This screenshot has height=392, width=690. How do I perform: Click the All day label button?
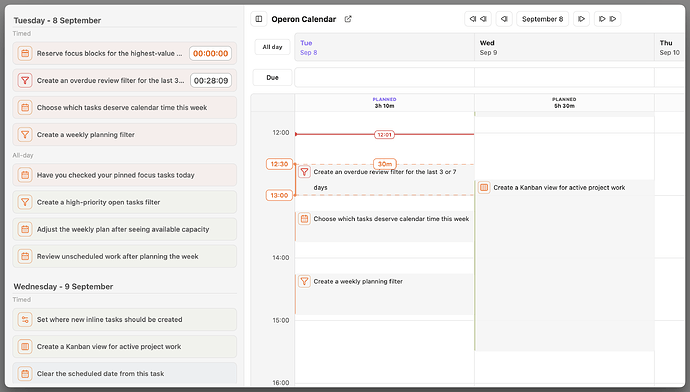click(272, 47)
